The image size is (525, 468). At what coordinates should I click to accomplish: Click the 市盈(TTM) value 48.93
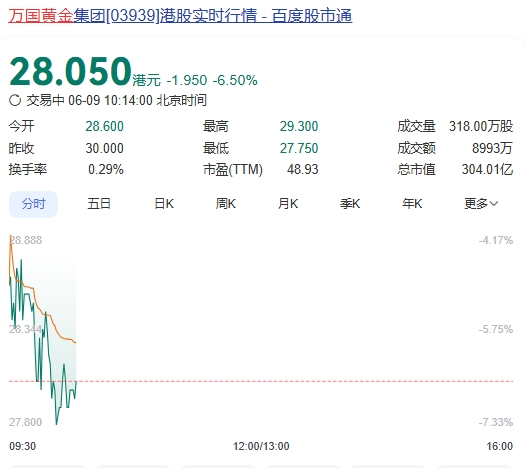[303, 170]
